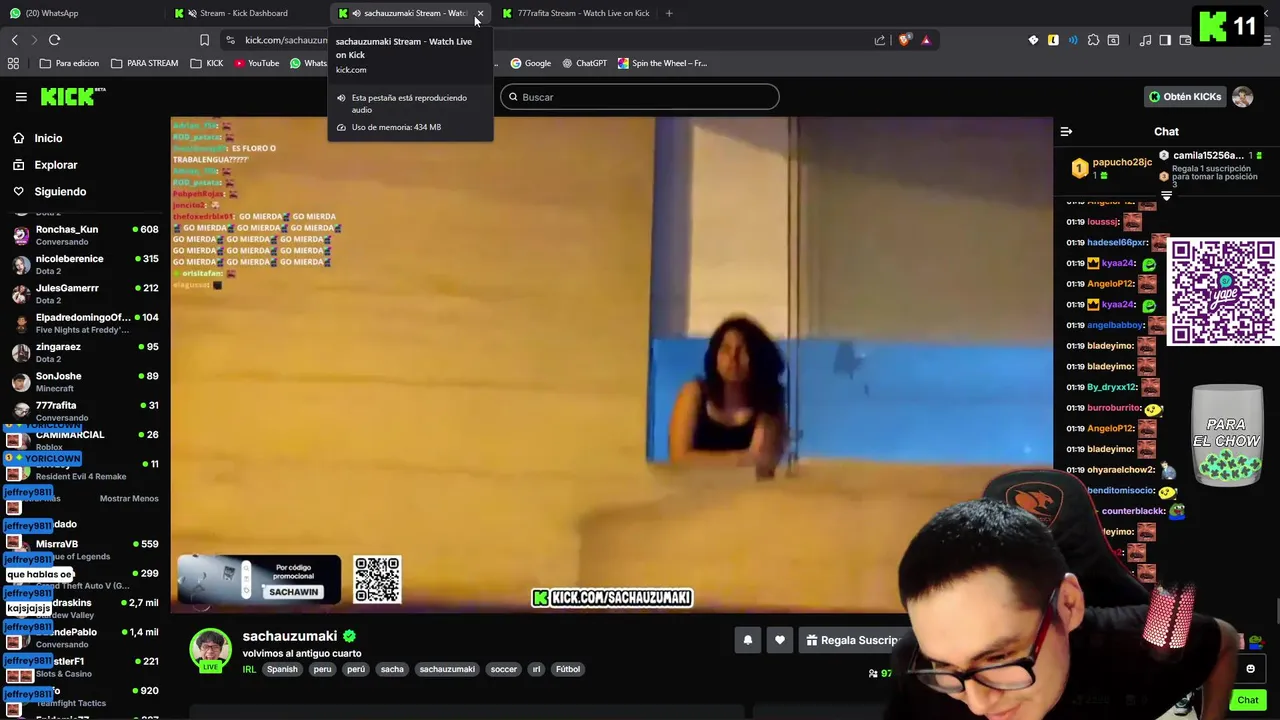Click the green Chat send button
This screenshot has height=720, width=1280.
click(1247, 700)
